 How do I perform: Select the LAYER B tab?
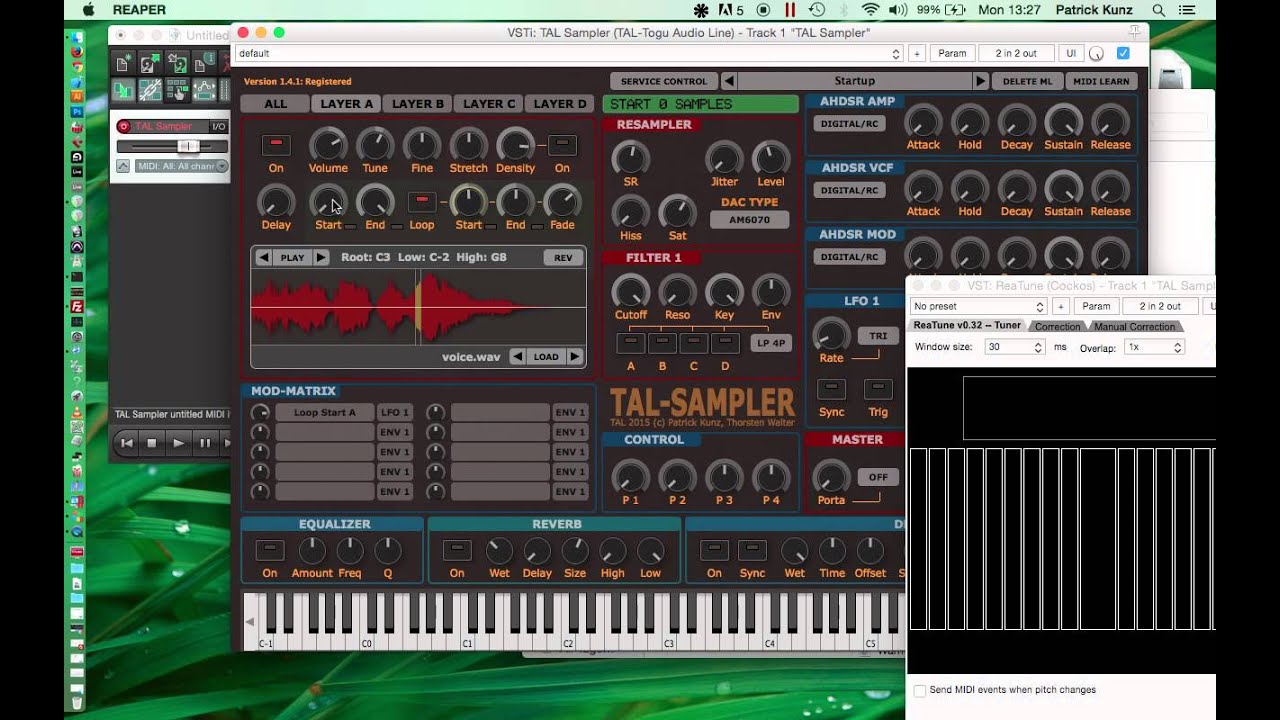pyautogui.click(x=417, y=103)
